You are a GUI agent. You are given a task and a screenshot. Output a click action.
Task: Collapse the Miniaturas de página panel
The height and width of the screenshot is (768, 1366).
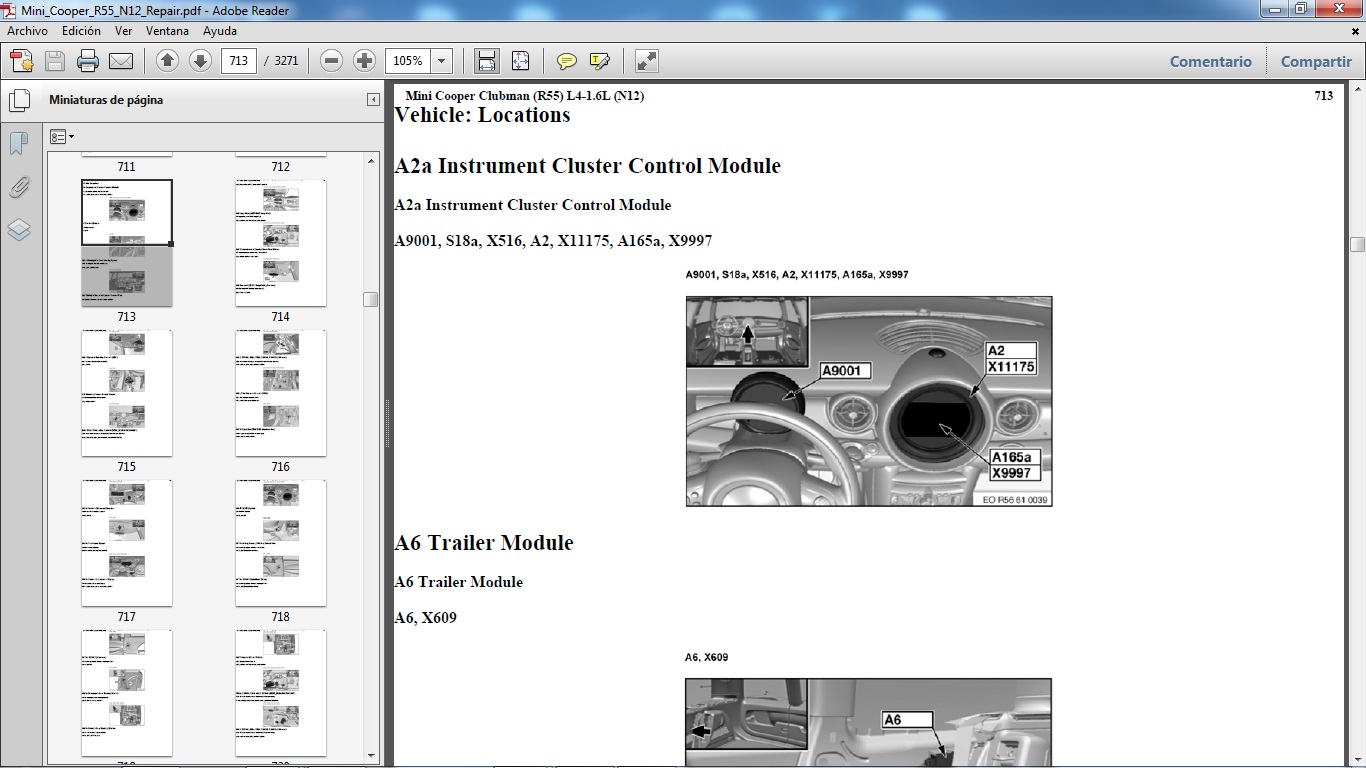[x=373, y=100]
